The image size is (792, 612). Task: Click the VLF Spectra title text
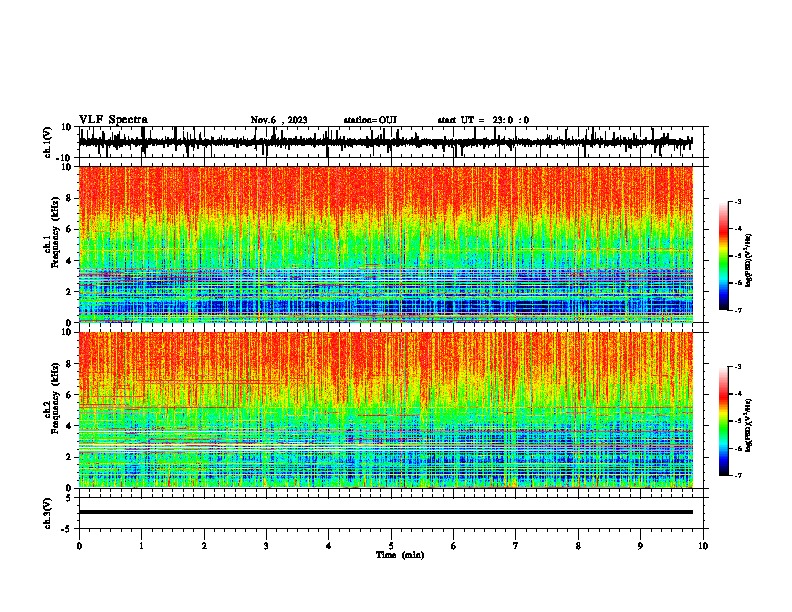[113, 120]
